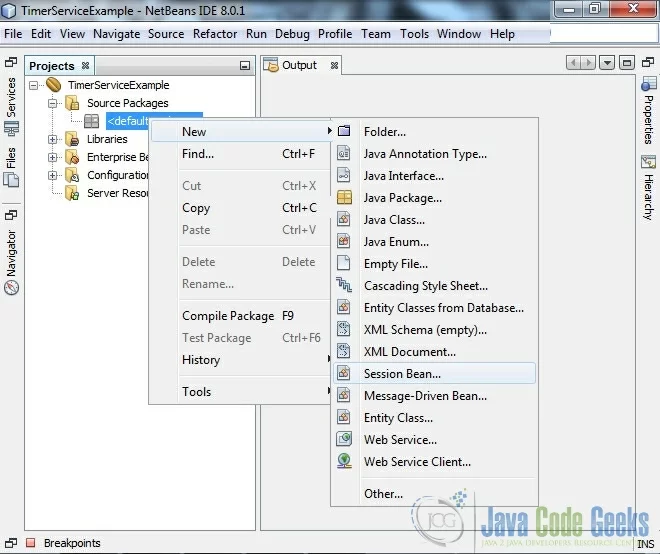The height and width of the screenshot is (554, 660).
Task: Click the Enterprise Beans folder icon
Action: (72, 157)
